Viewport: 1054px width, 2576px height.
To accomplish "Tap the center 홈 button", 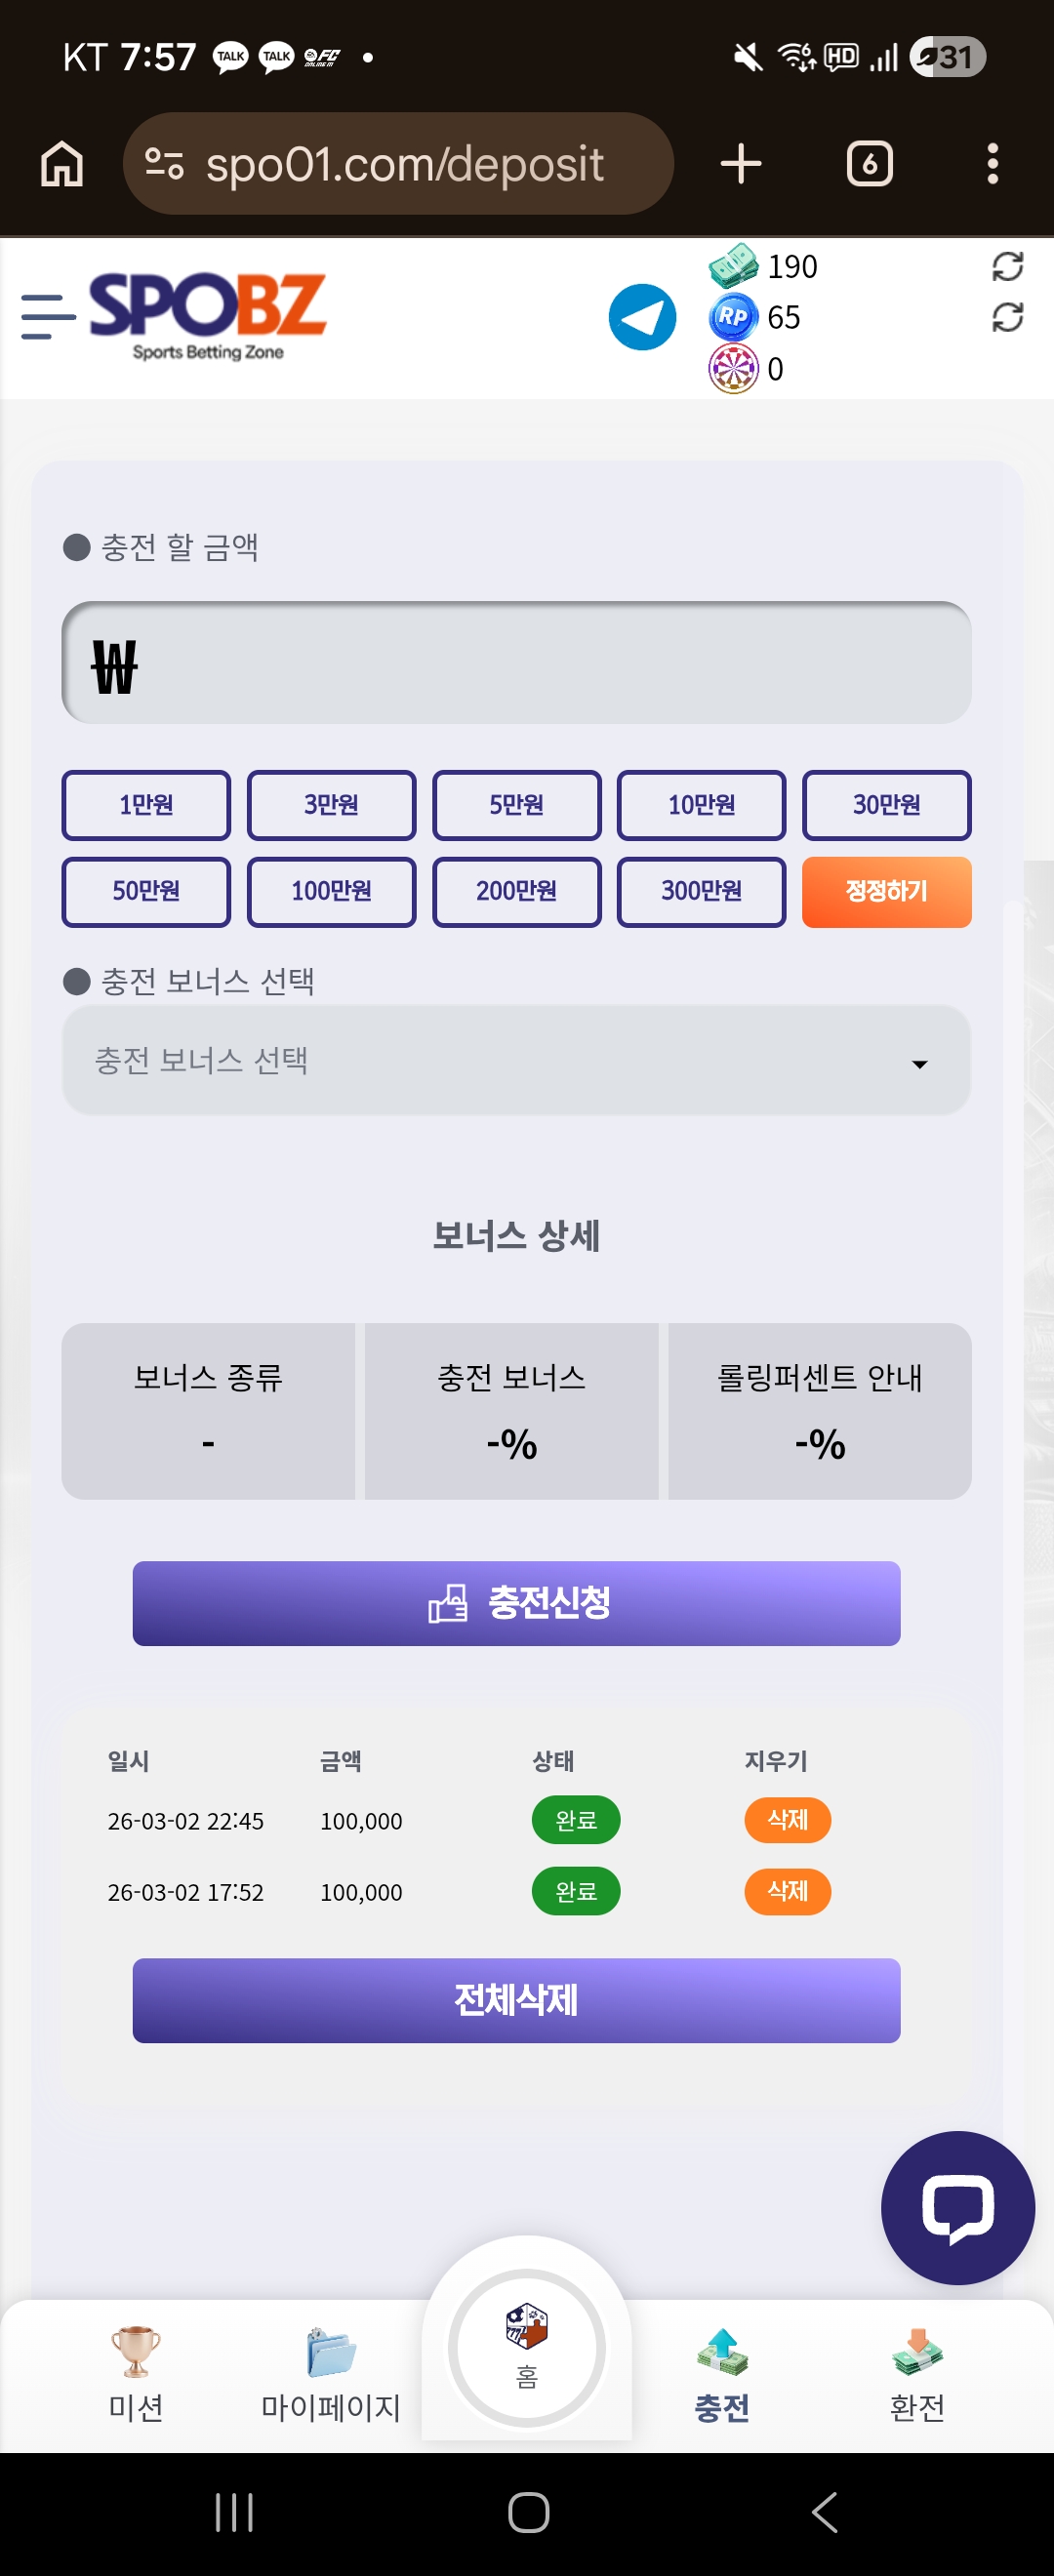I will 527,2346.
